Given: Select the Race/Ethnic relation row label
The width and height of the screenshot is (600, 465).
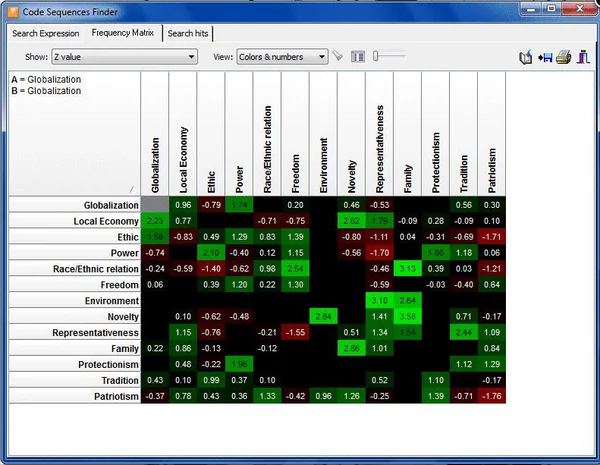Looking at the screenshot, I should (75, 269).
